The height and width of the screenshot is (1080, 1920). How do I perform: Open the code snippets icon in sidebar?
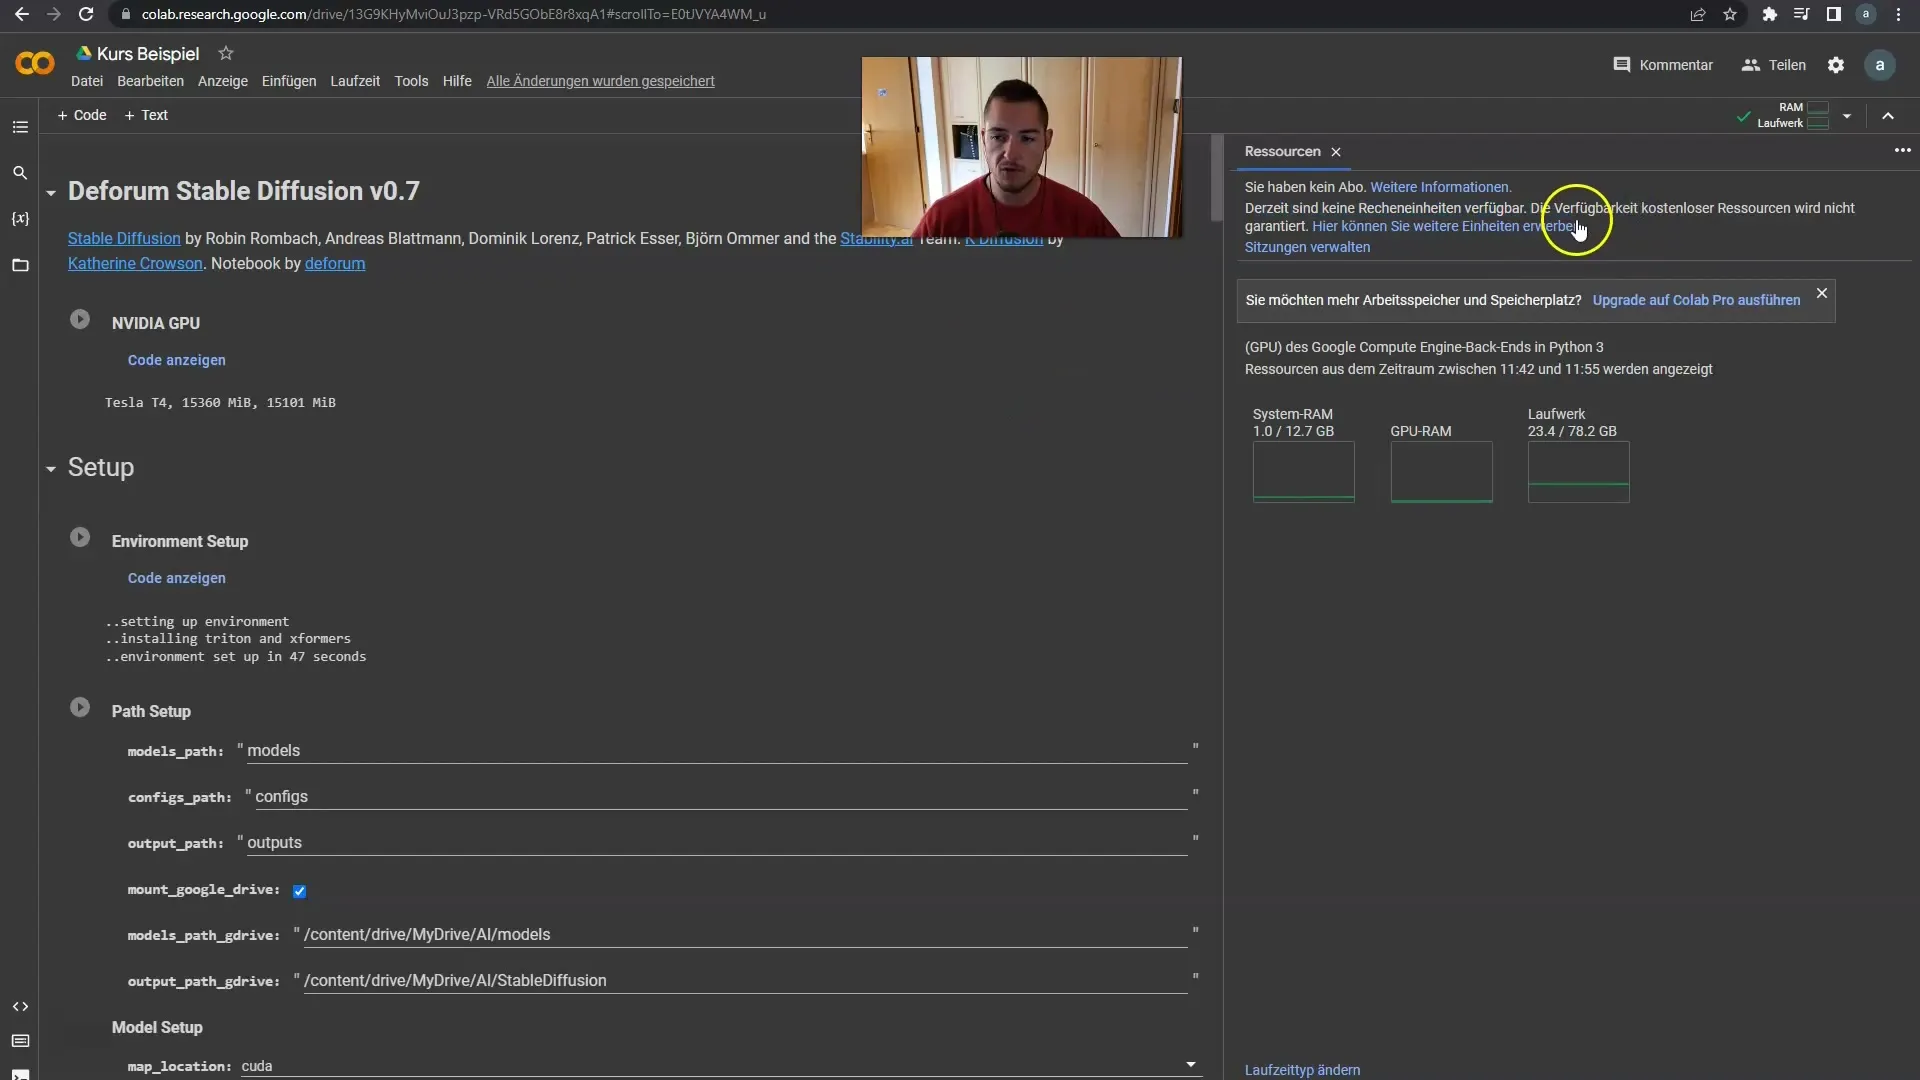coord(20,1007)
